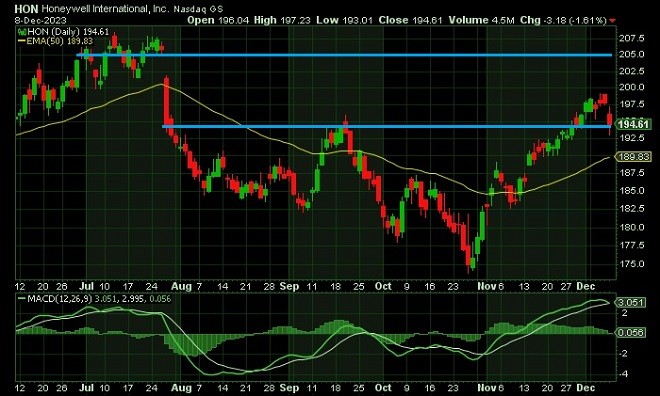Click the Aug label under the price panel
660x396 pixels.
click(x=181, y=286)
